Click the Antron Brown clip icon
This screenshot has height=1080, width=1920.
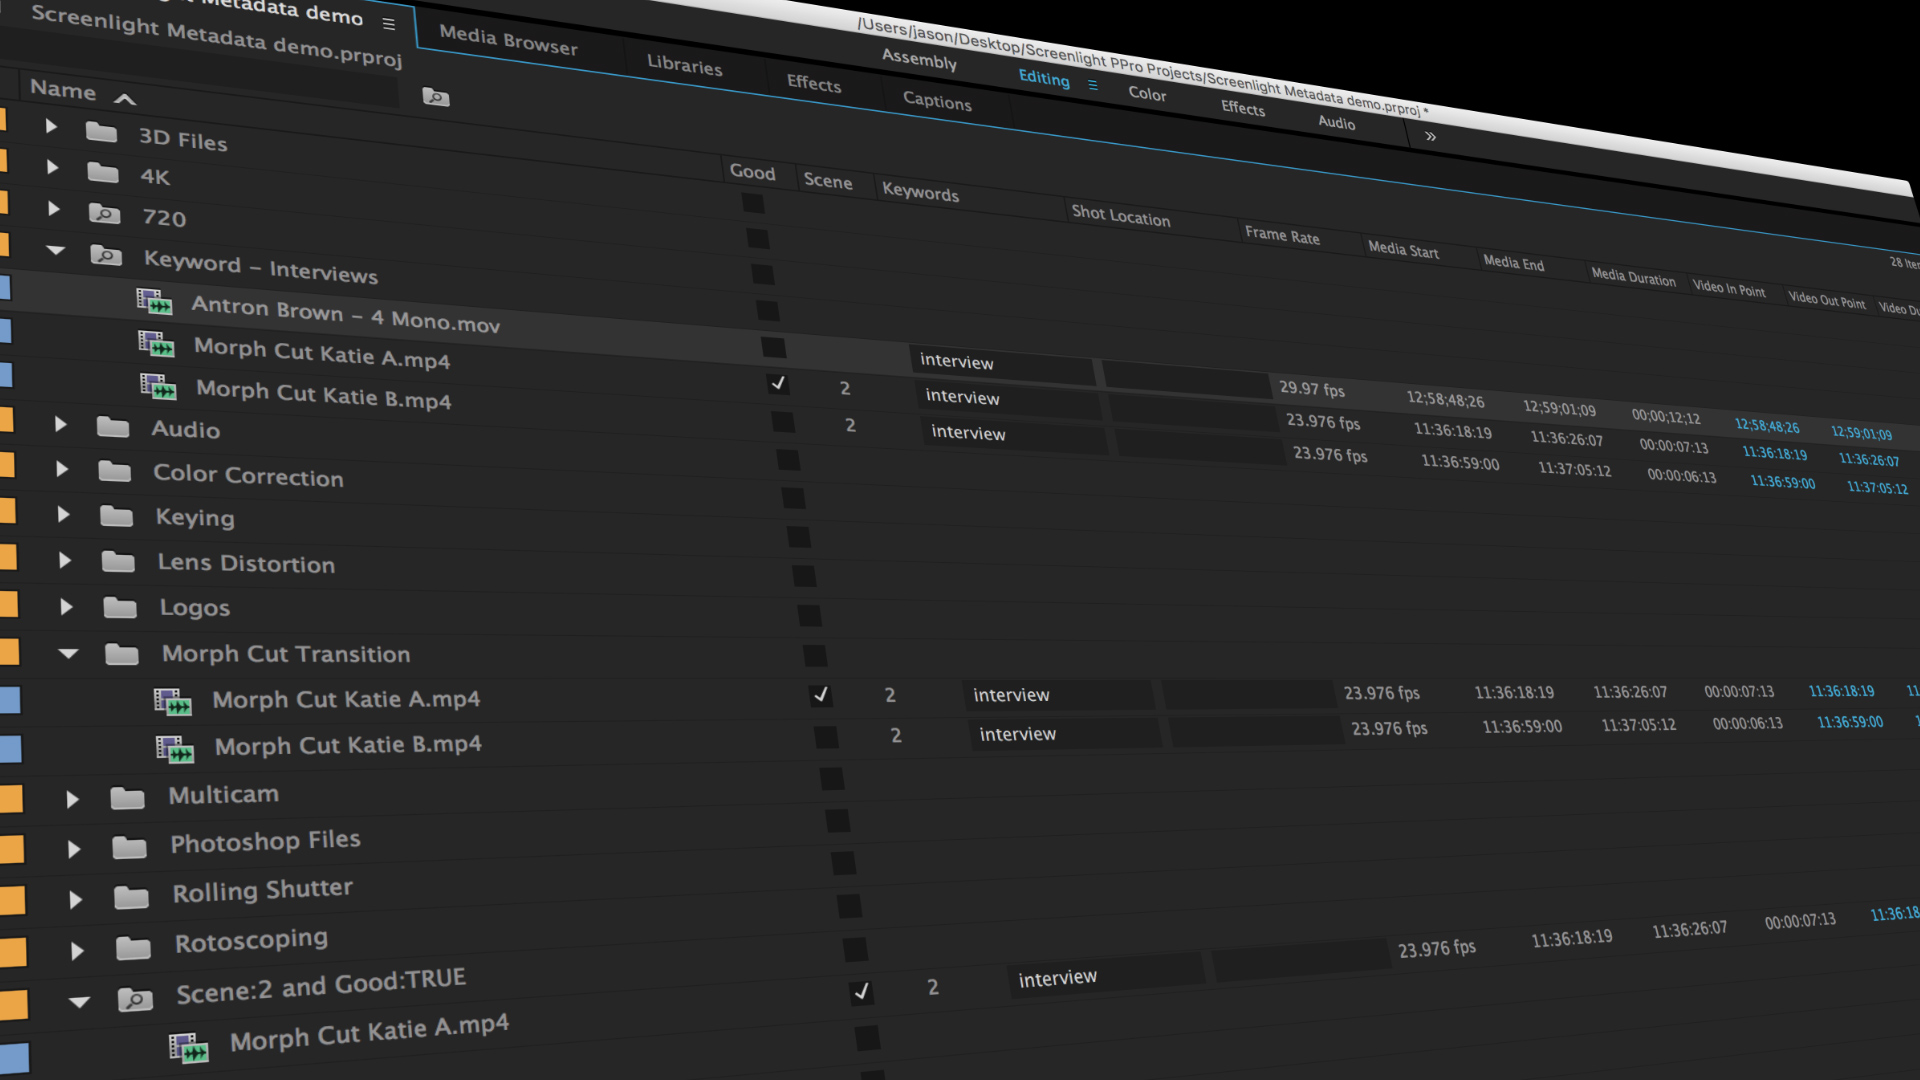coord(154,300)
